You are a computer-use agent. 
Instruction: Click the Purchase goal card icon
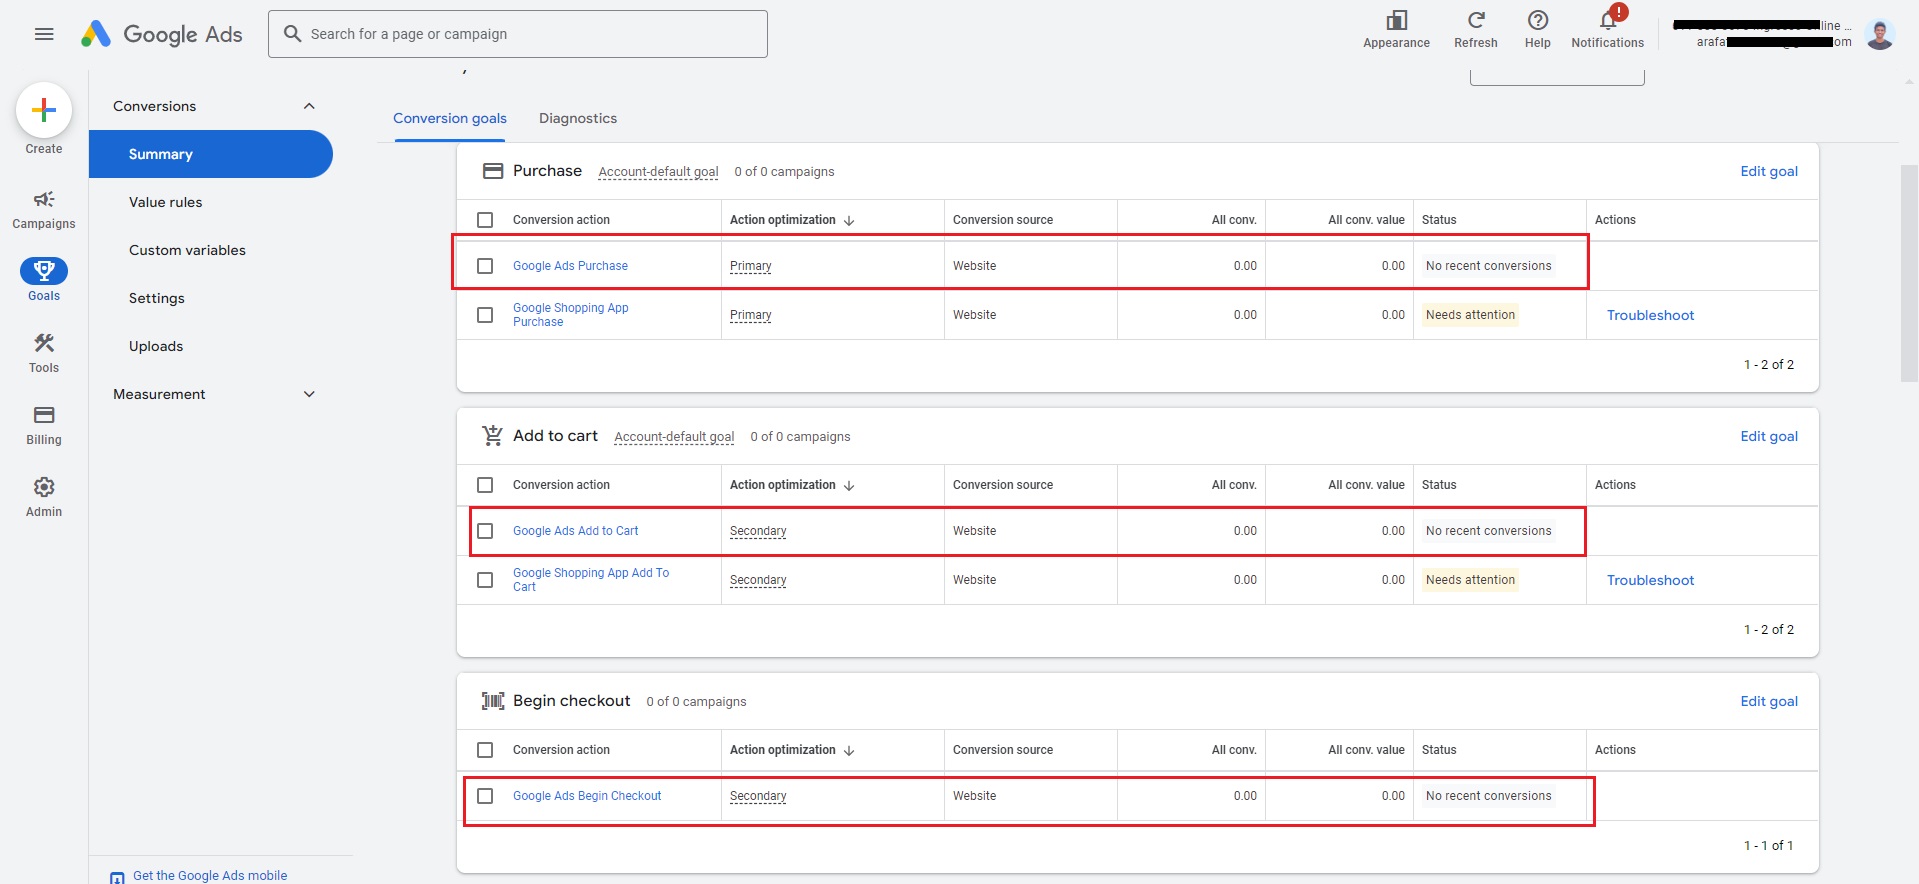point(492,171)
